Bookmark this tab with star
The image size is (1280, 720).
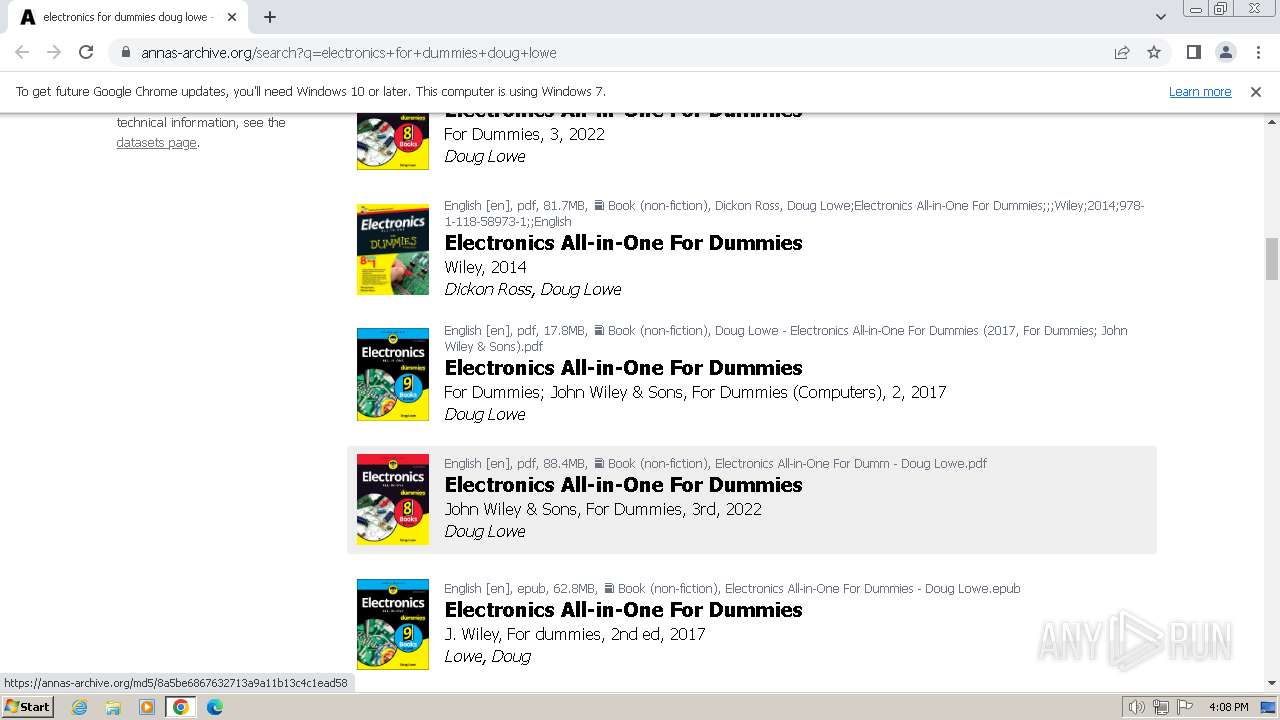pos(1154,52)
